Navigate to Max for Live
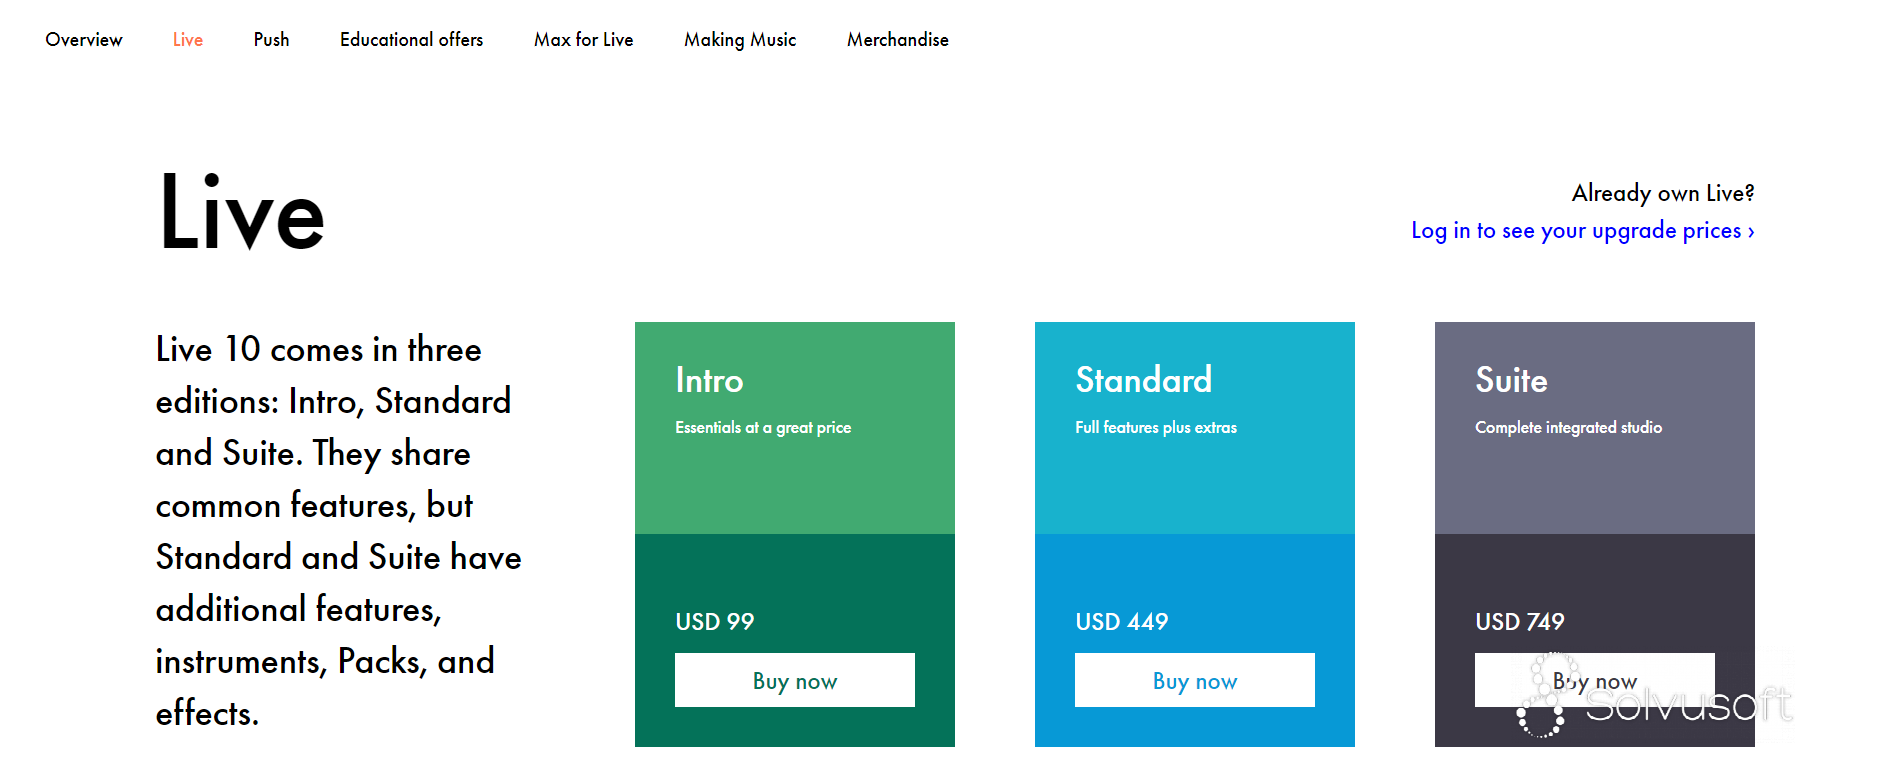 tap(583, 40)
